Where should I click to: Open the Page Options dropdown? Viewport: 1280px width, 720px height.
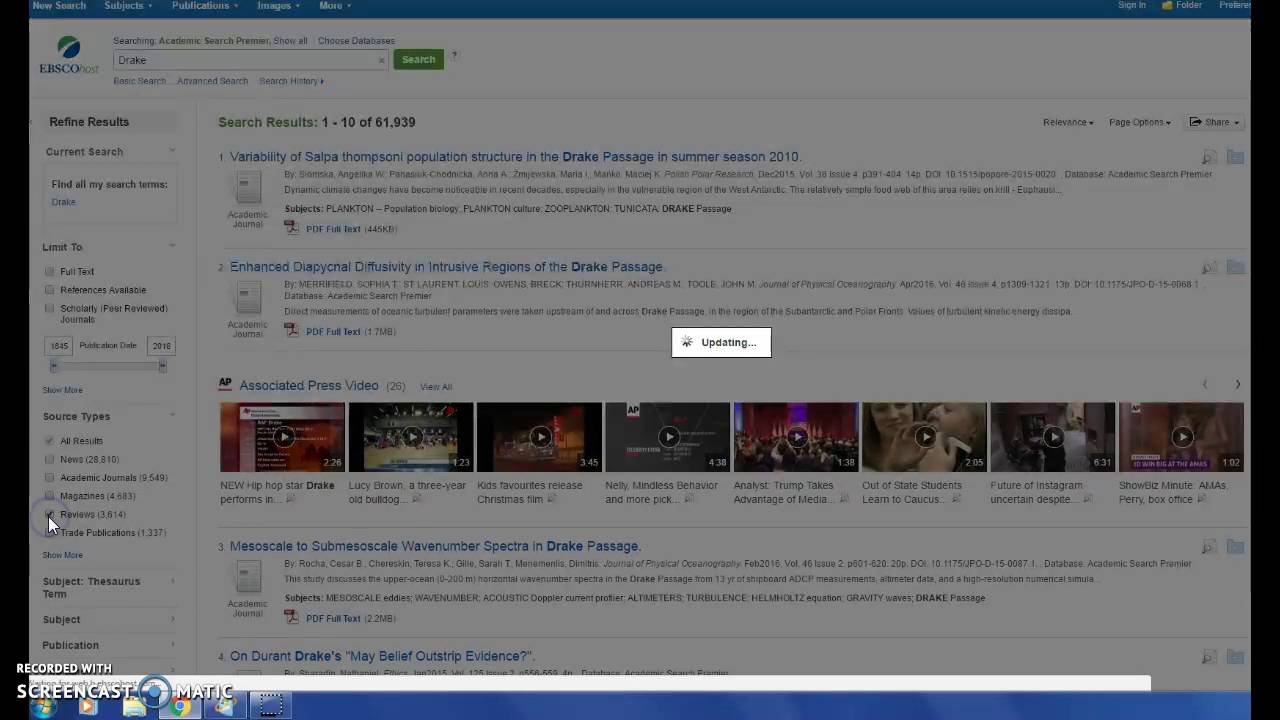(1139, 122)
